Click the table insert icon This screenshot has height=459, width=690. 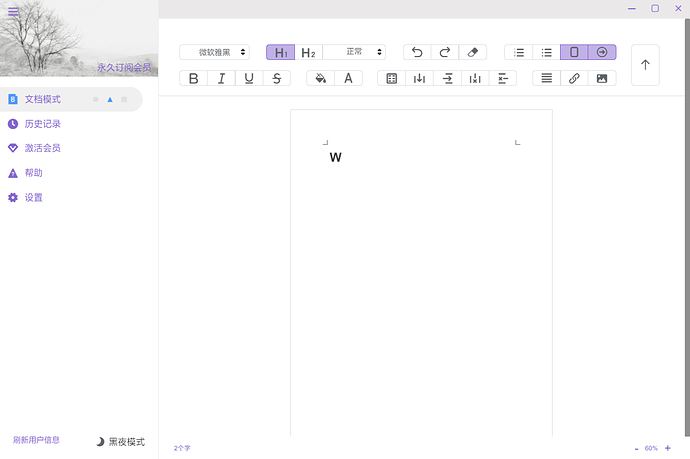click(x=392, y=78)
